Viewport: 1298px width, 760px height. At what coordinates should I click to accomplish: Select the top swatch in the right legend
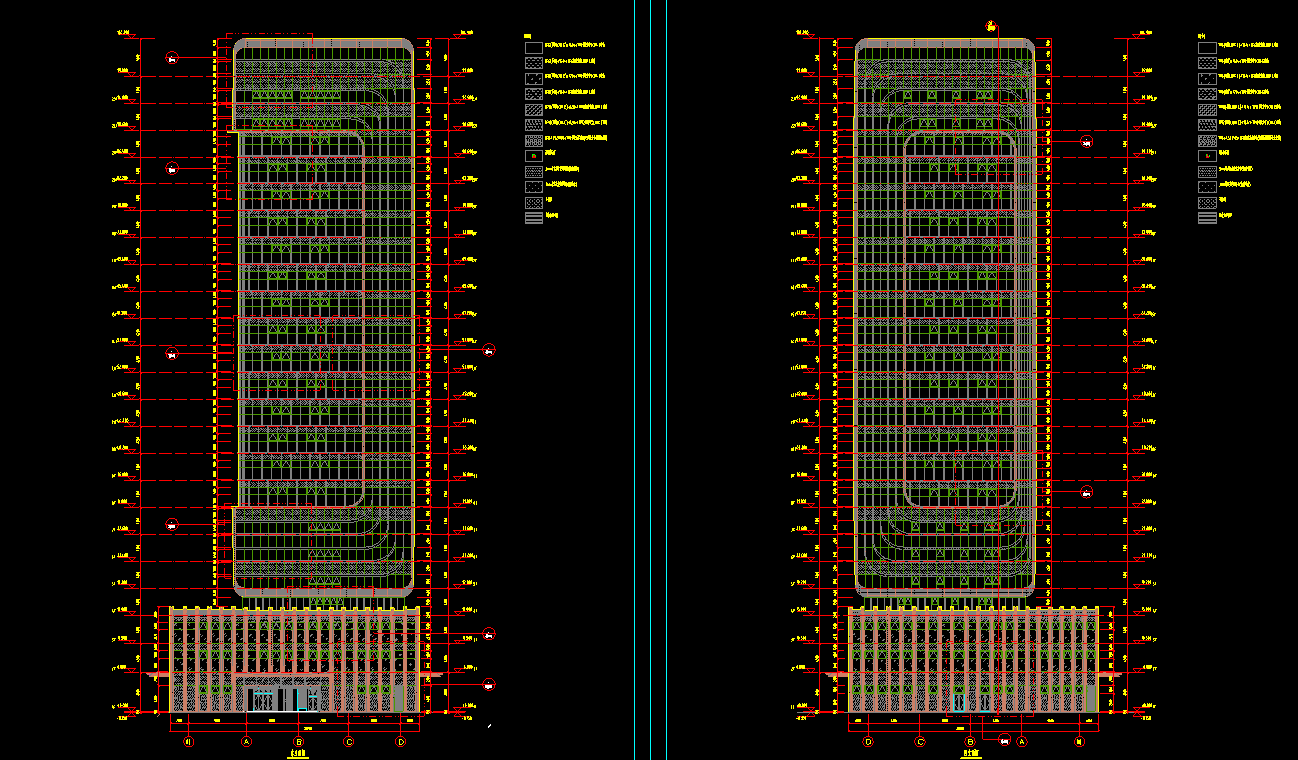[x=1208, y=46]
